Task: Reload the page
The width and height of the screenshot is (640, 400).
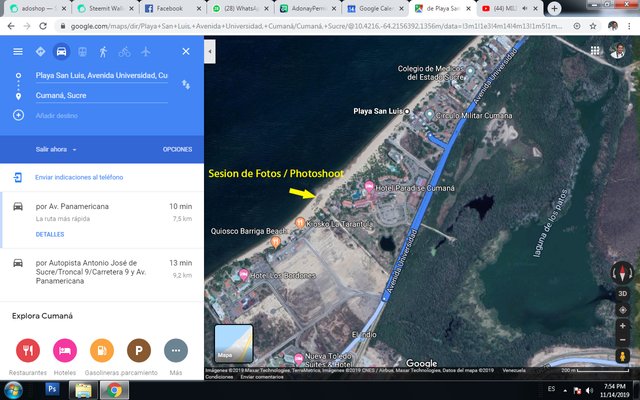Action: [43, 26]
